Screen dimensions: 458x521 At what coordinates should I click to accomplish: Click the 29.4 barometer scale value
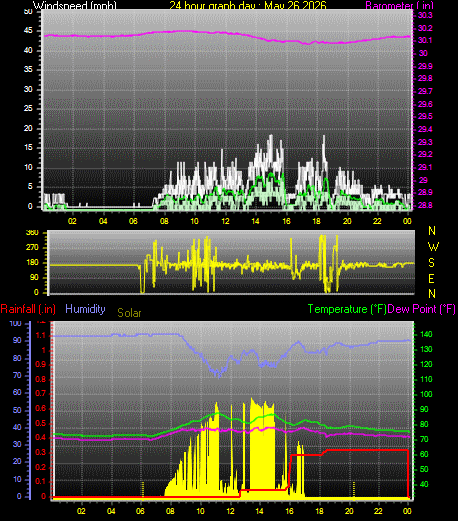[425, 129]
